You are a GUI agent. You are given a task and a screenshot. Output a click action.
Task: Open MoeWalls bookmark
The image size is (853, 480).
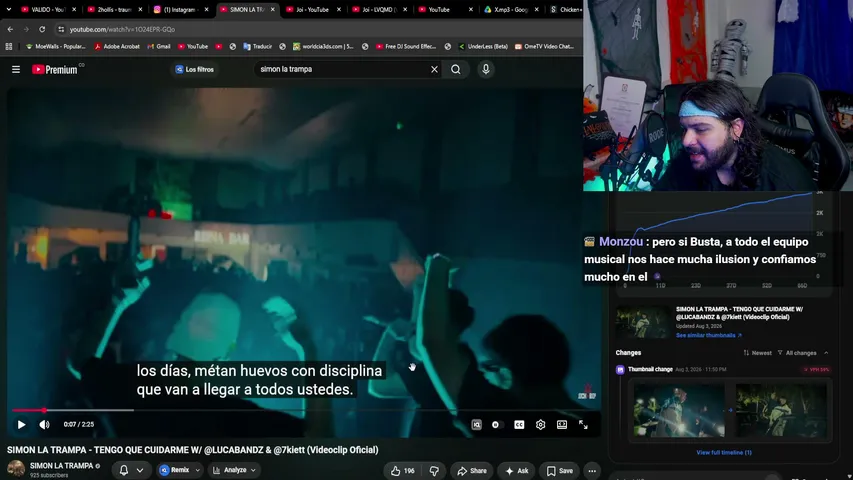click(x=55, y=47)
